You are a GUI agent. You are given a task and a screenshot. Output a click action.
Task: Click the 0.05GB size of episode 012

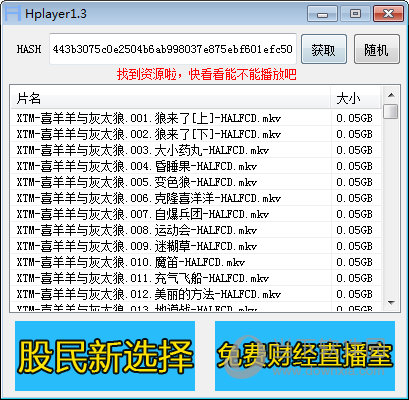(354, 294)
